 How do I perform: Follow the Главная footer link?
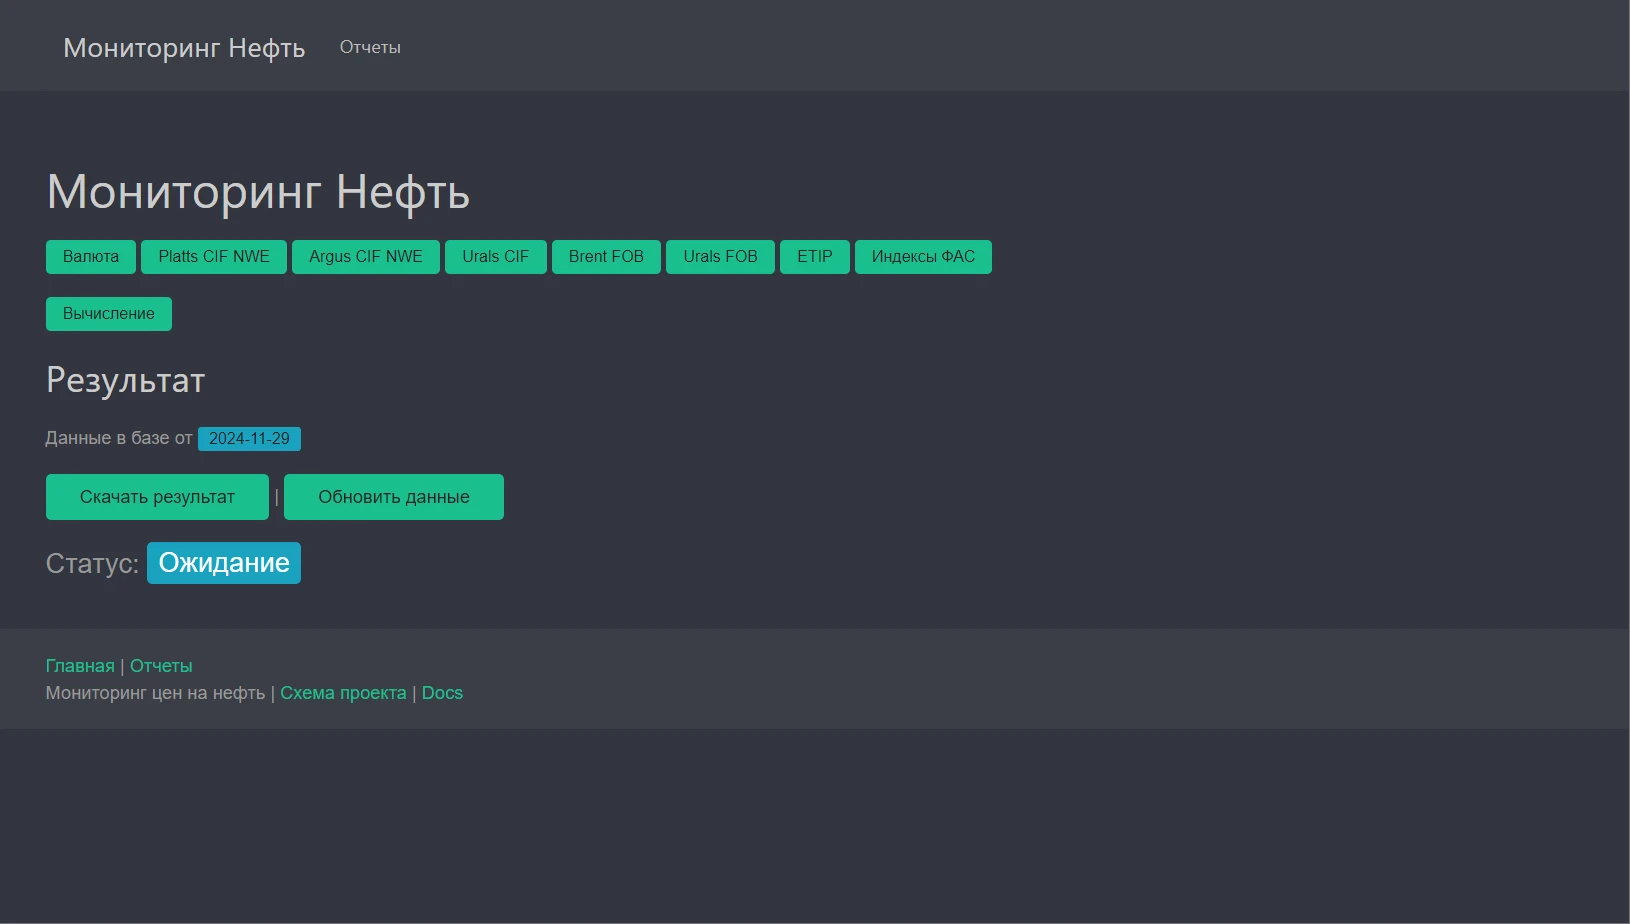80,666
